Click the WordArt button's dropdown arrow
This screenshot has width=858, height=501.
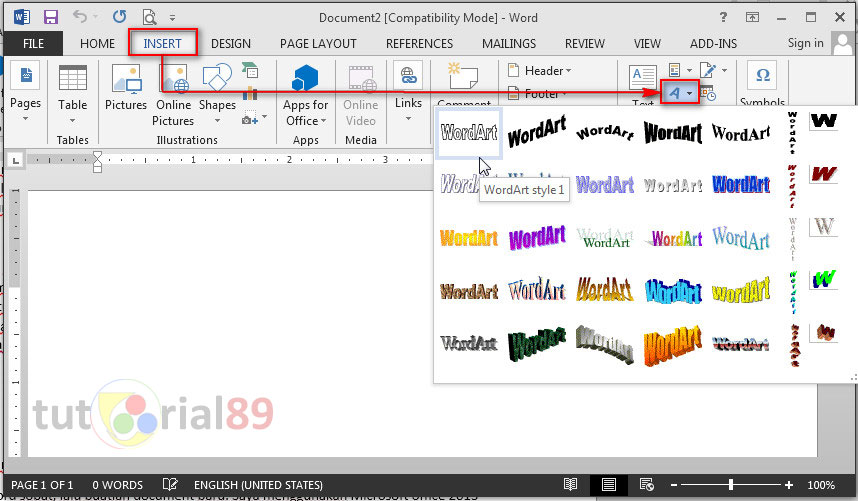690,94
